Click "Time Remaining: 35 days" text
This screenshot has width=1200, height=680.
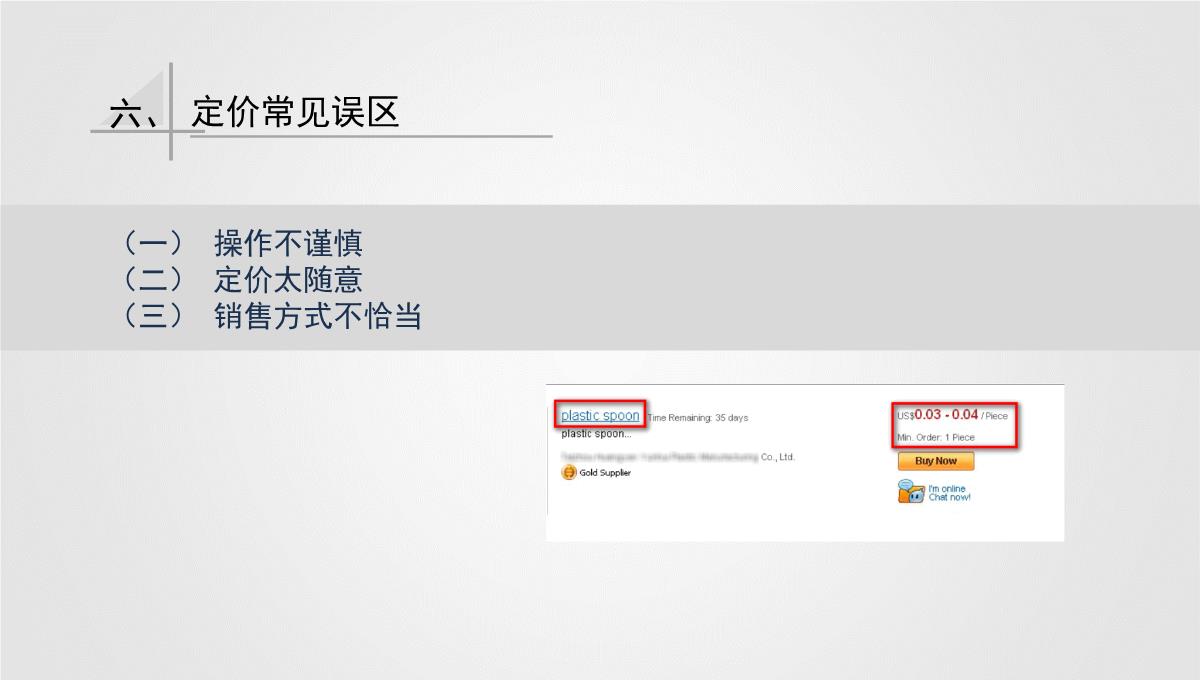[x=698, y=418]
